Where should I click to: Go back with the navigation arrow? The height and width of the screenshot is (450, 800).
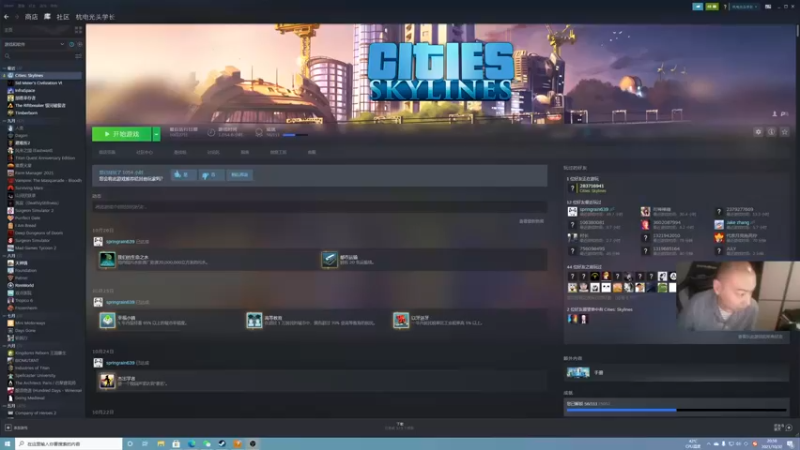pos(7,17)
